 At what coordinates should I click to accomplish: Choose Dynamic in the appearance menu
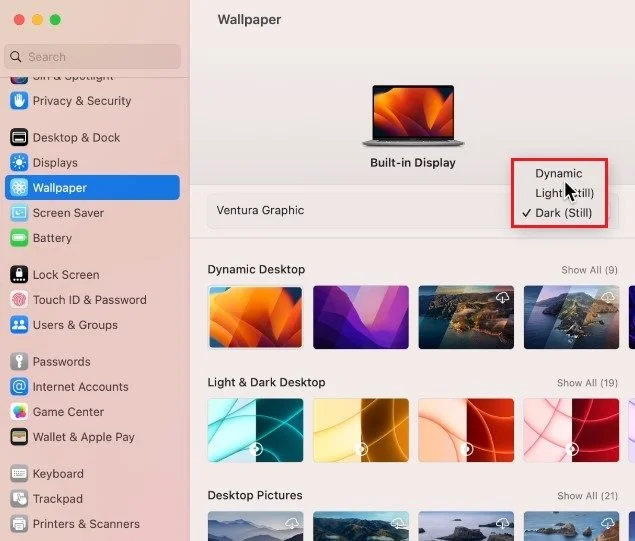[559, 173]
